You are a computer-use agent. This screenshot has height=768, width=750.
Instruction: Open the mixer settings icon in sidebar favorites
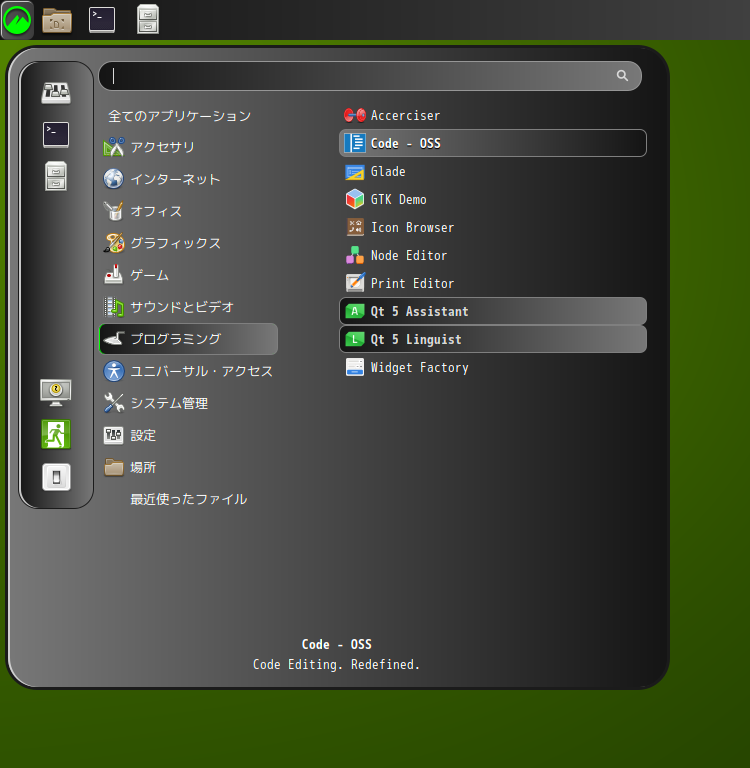click(x=56, y=93)
